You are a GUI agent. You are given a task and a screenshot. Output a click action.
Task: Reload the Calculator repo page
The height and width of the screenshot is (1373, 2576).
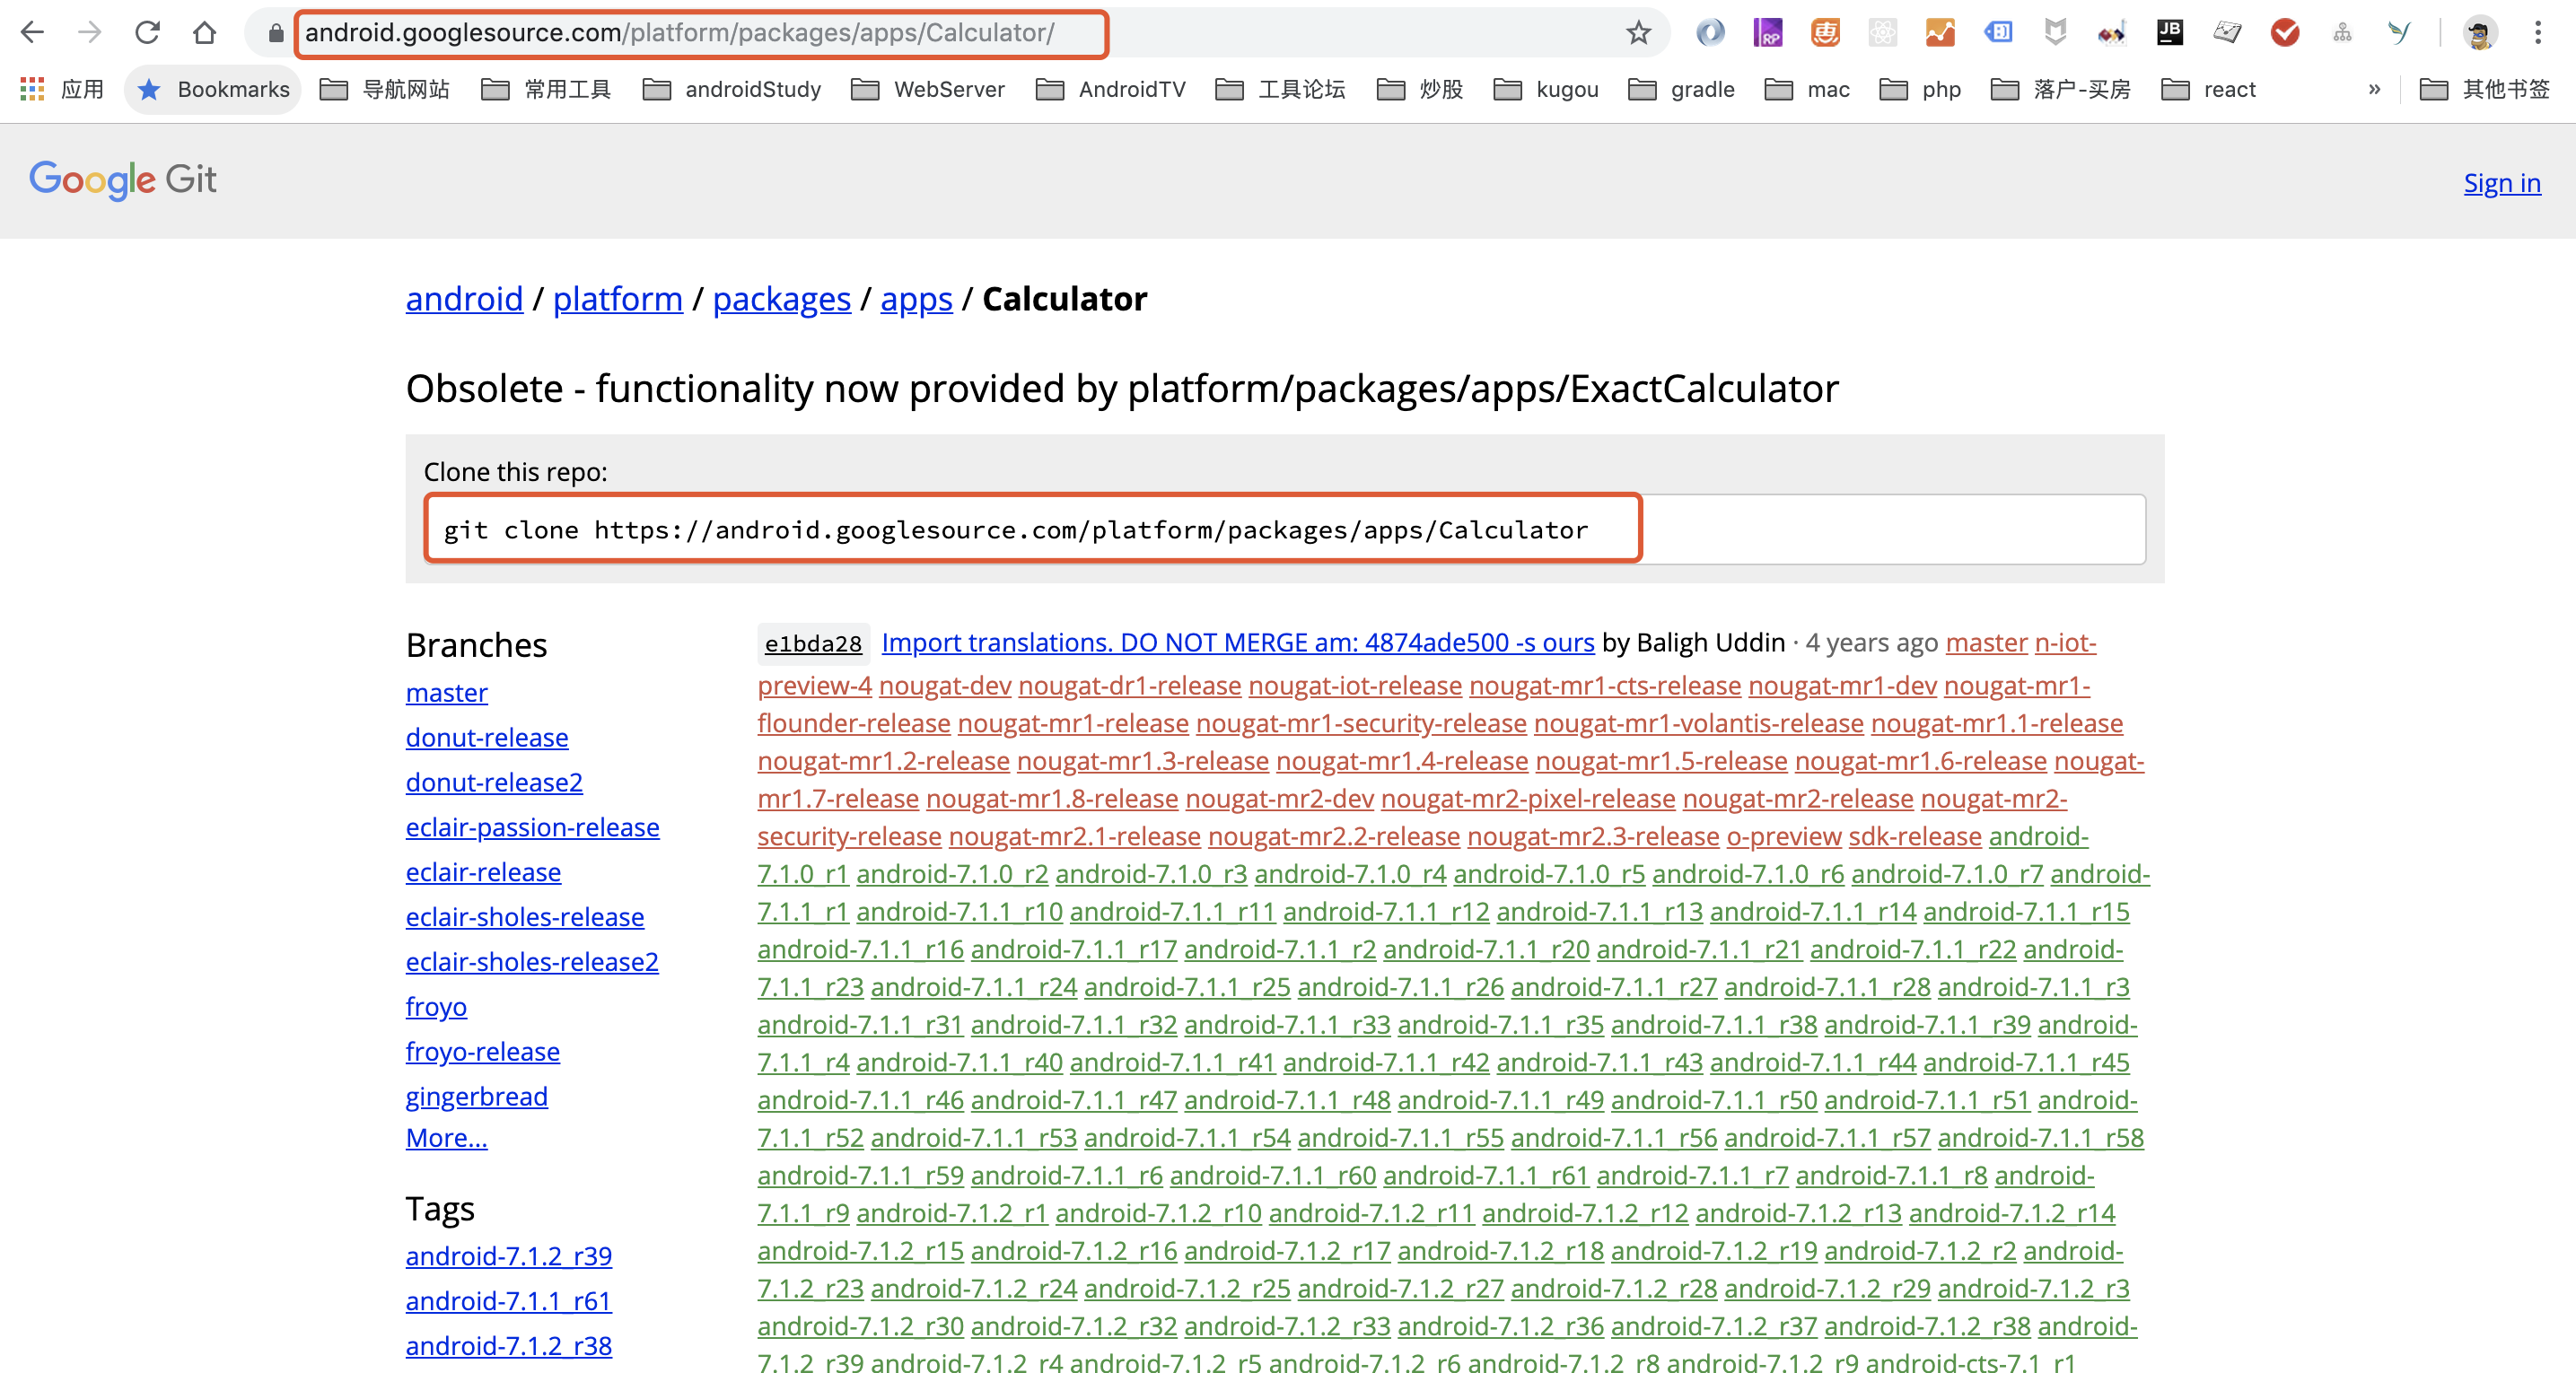pos(148,33)
